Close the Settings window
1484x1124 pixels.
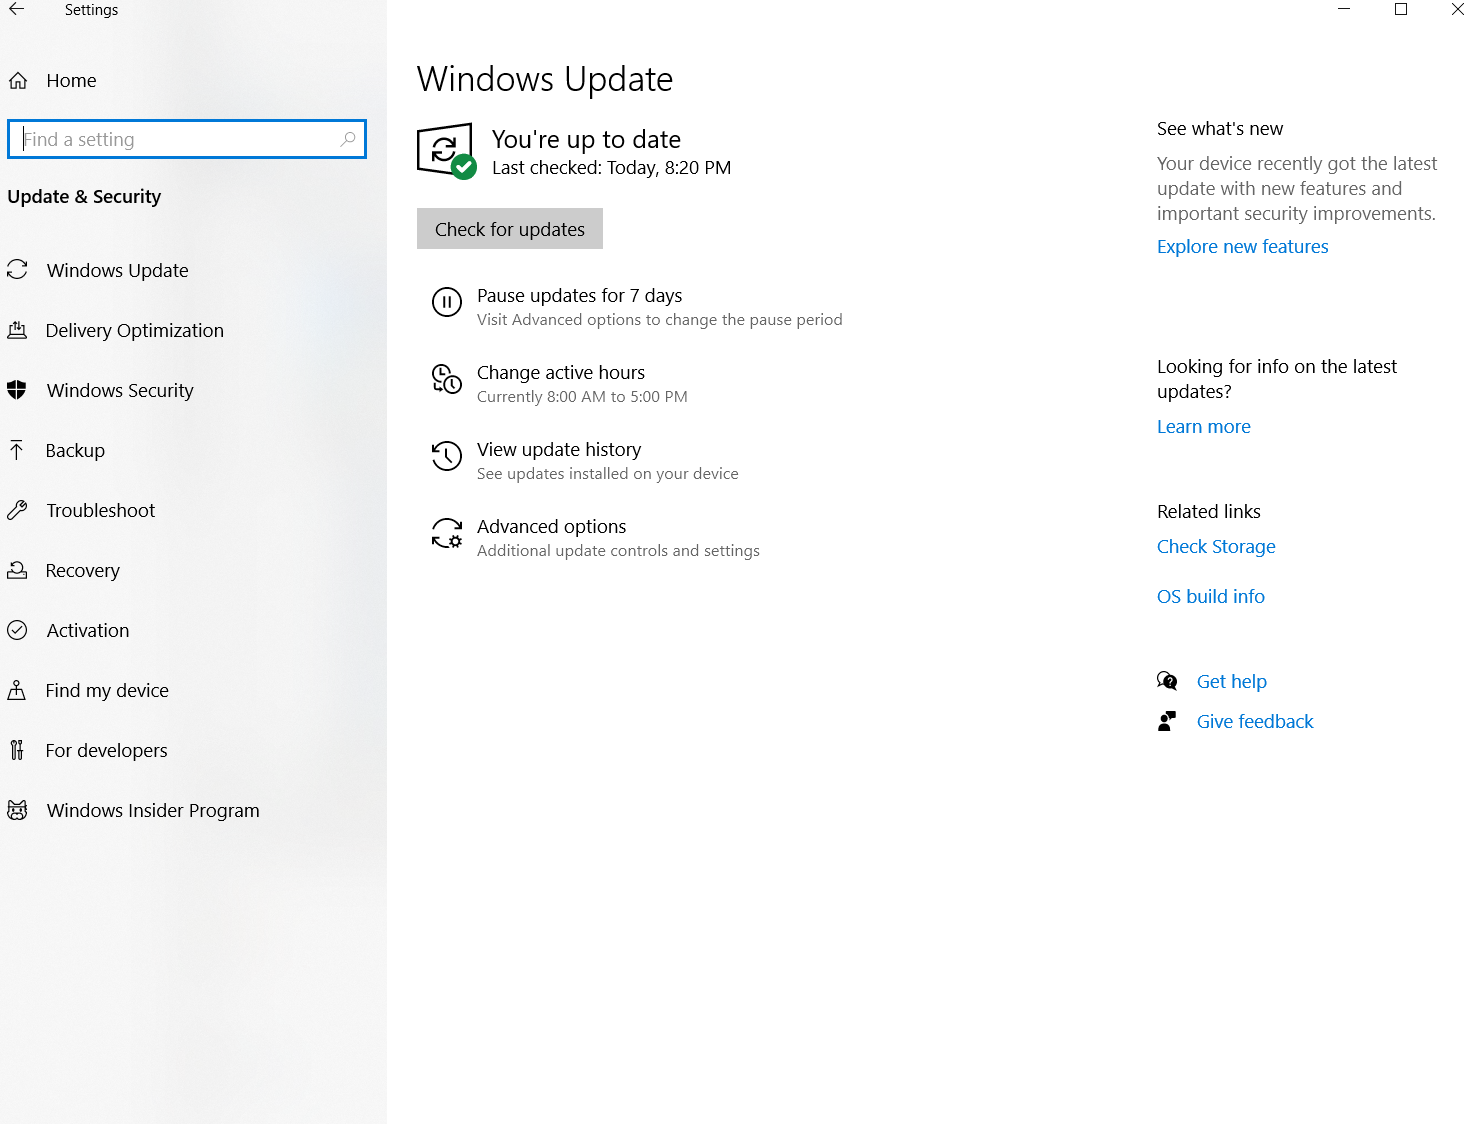pos(1457,9)
